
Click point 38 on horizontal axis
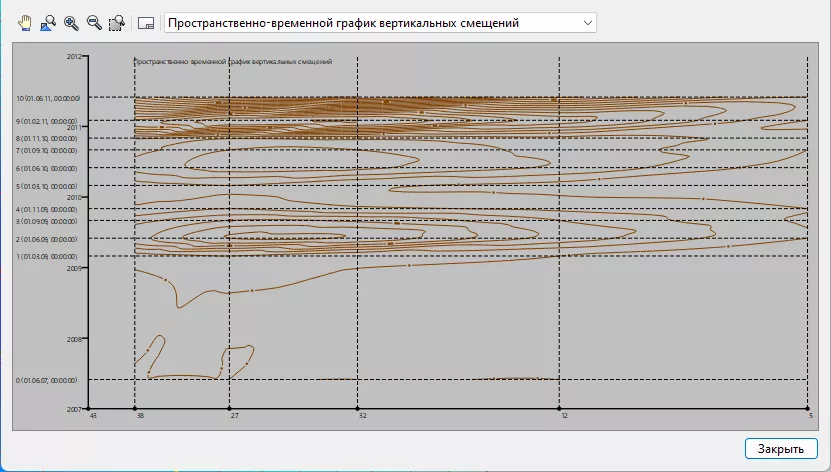coord(139,415)
